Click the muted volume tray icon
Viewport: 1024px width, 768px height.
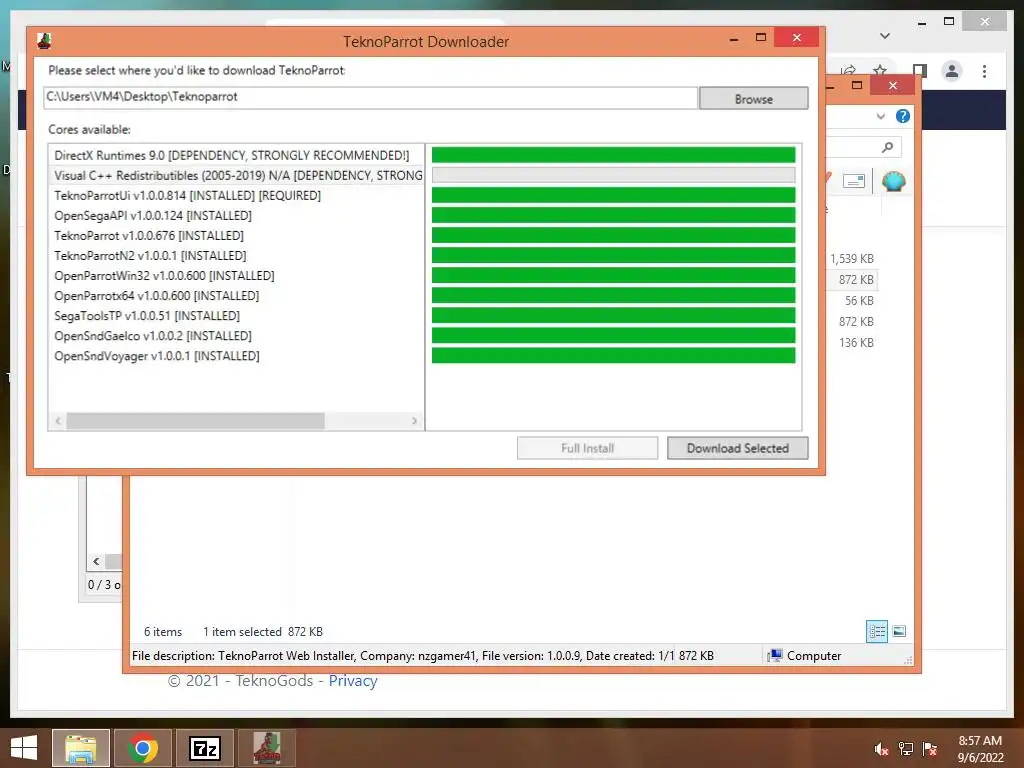click(881, 749)
